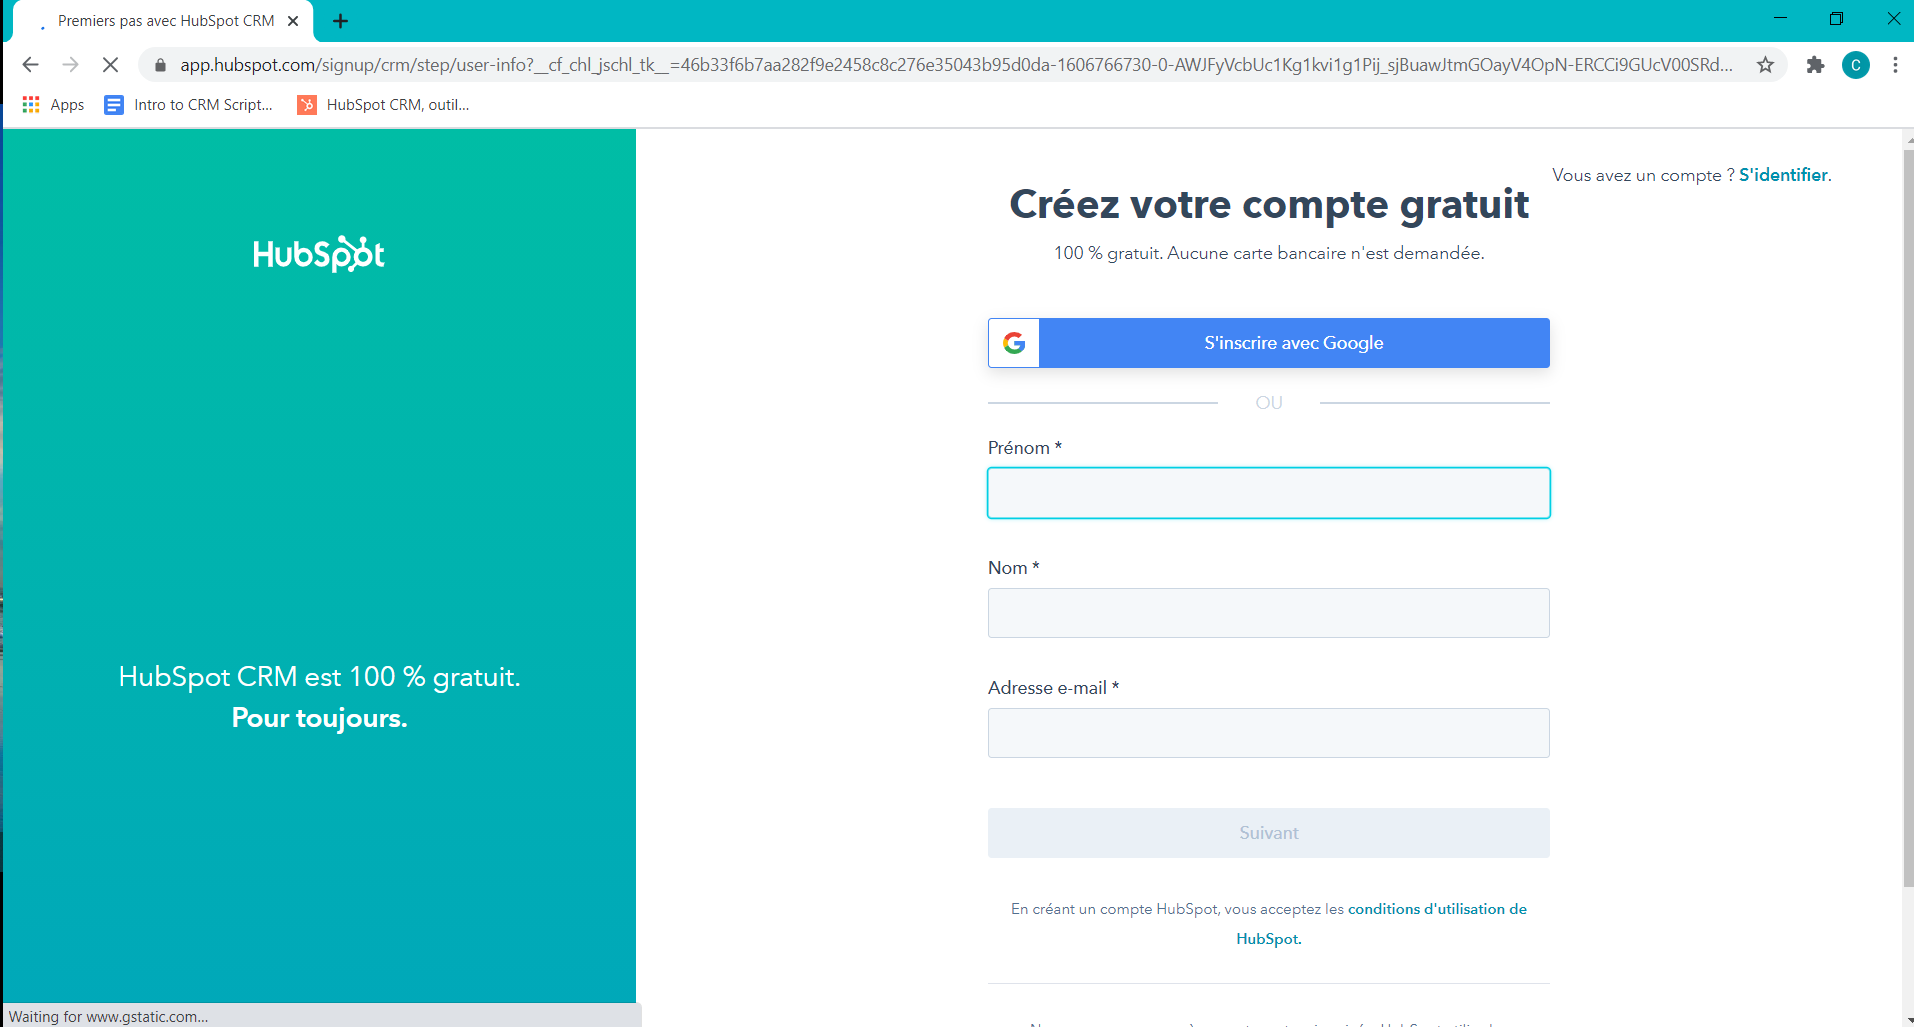
Task: Close the Premiers pas avec HubSpot CRM tab
Action: point(293,21)
